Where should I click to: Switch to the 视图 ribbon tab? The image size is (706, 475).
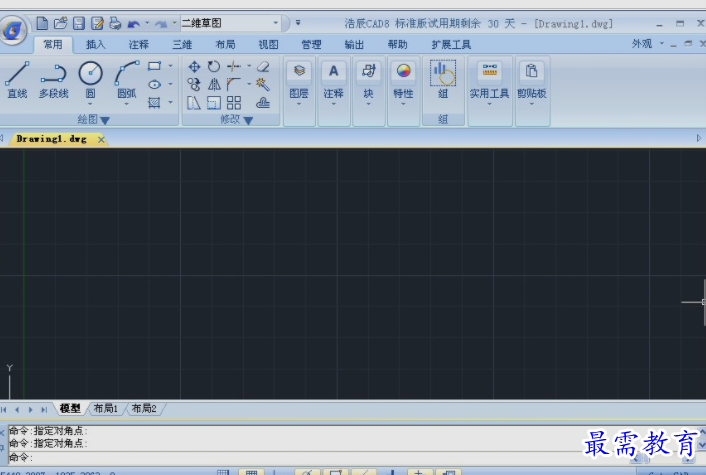click(x=268, y=45)
